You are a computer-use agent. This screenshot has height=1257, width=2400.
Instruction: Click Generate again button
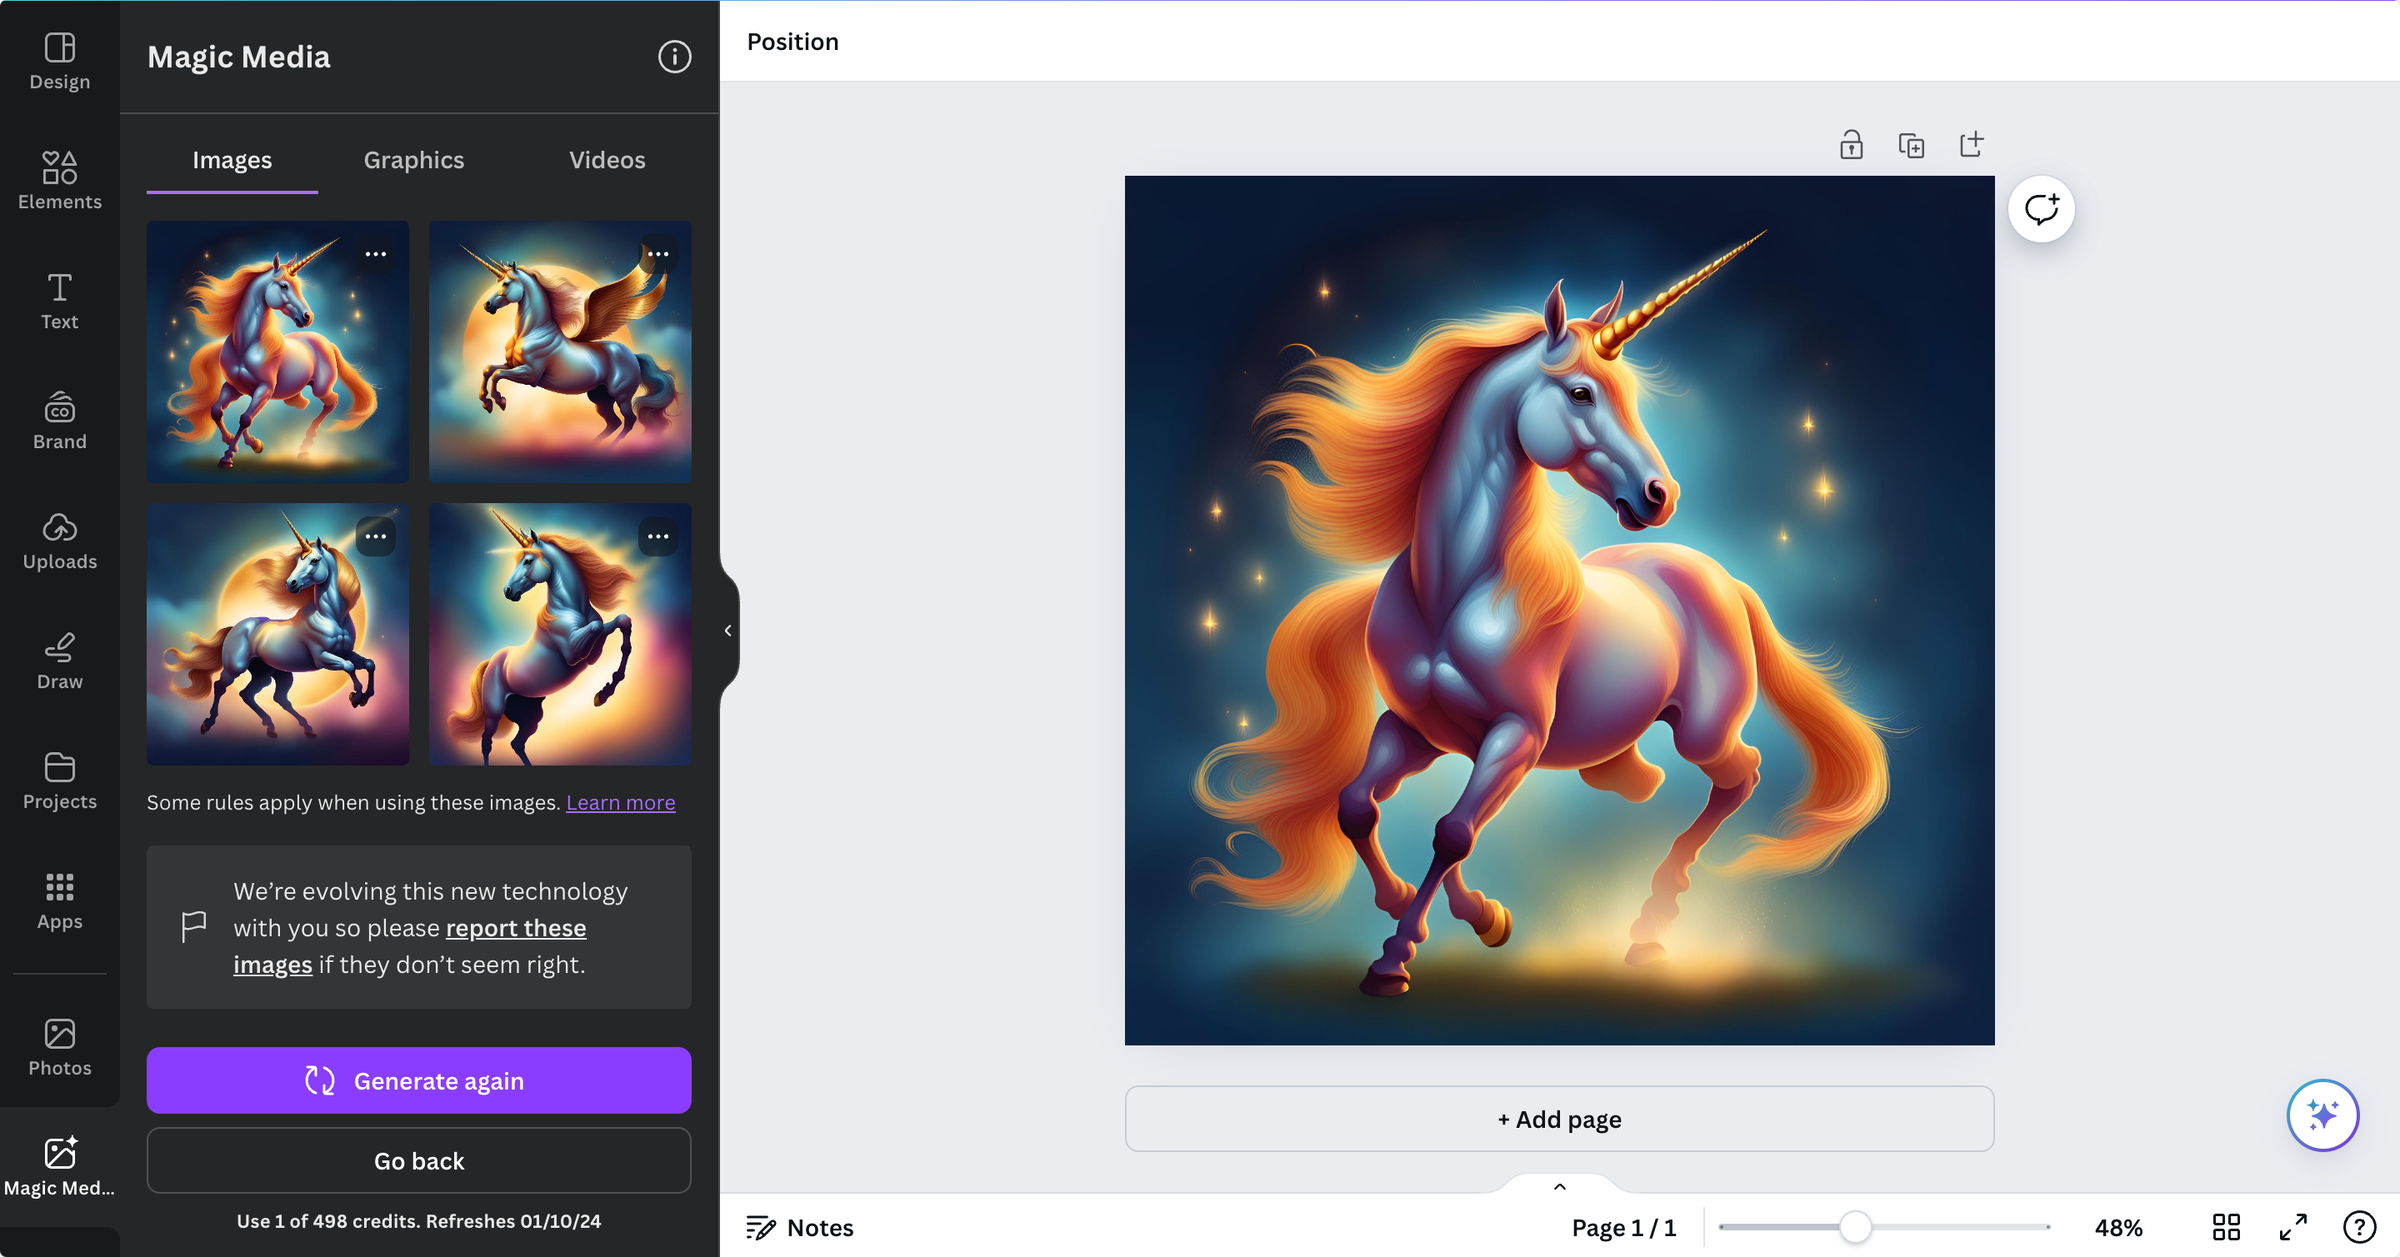click(x=419, y=1081)
